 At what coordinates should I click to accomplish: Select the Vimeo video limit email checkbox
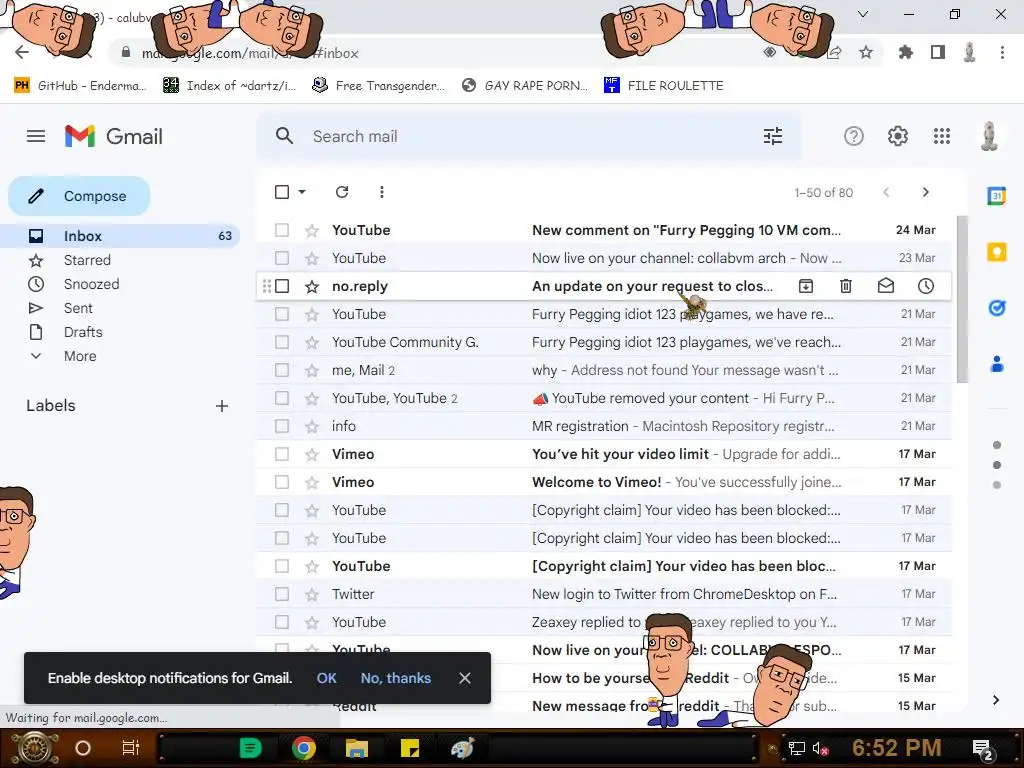(282, 454)
